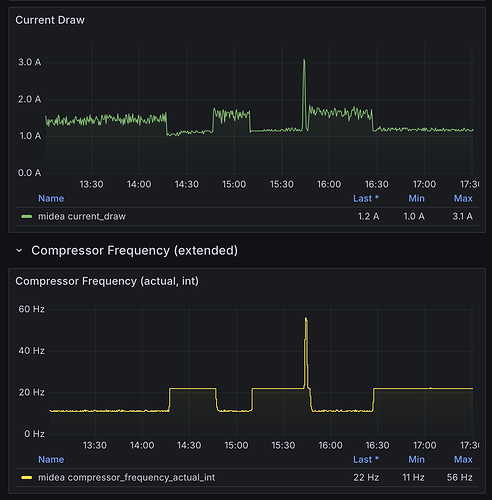
Task: Click the frequency spike peak near 56 Hz
Action: [306, 319]
